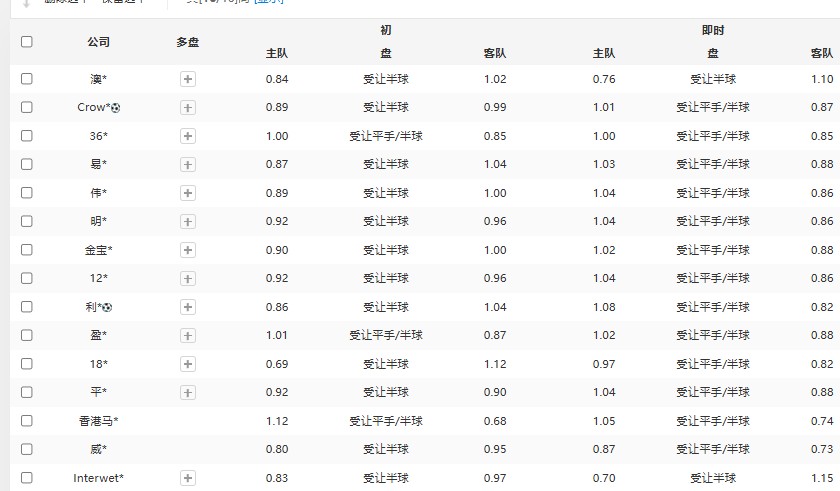Open the plus expander for 18*
This screenshot has width=840, height=491.
tap(188, 364)
